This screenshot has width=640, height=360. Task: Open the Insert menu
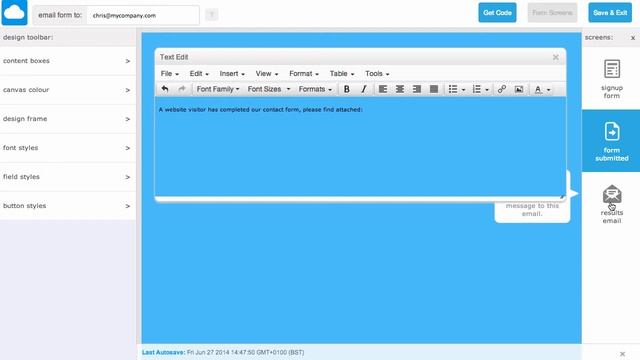pos(232,73)
